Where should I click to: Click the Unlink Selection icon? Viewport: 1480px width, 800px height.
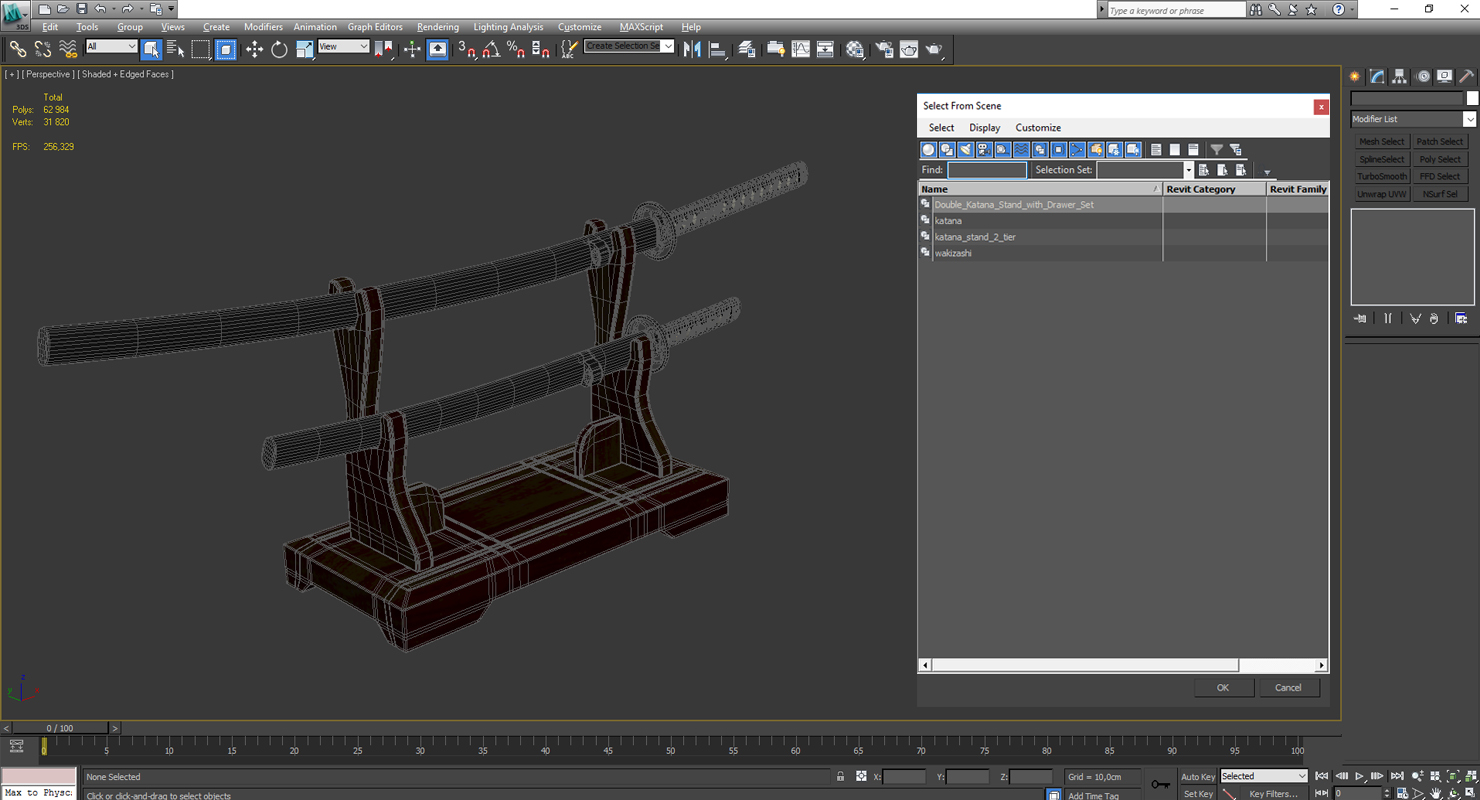coord(43,49)
